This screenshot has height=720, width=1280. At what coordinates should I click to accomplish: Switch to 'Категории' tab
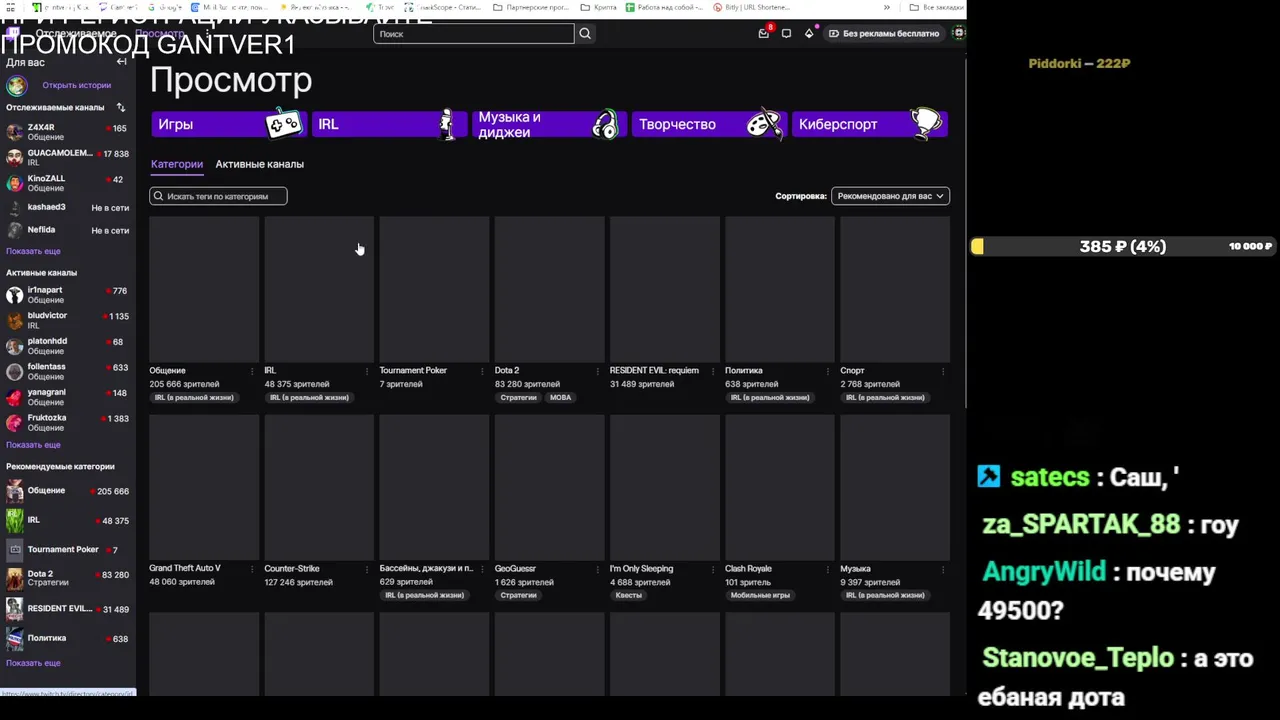pos(177,164)
